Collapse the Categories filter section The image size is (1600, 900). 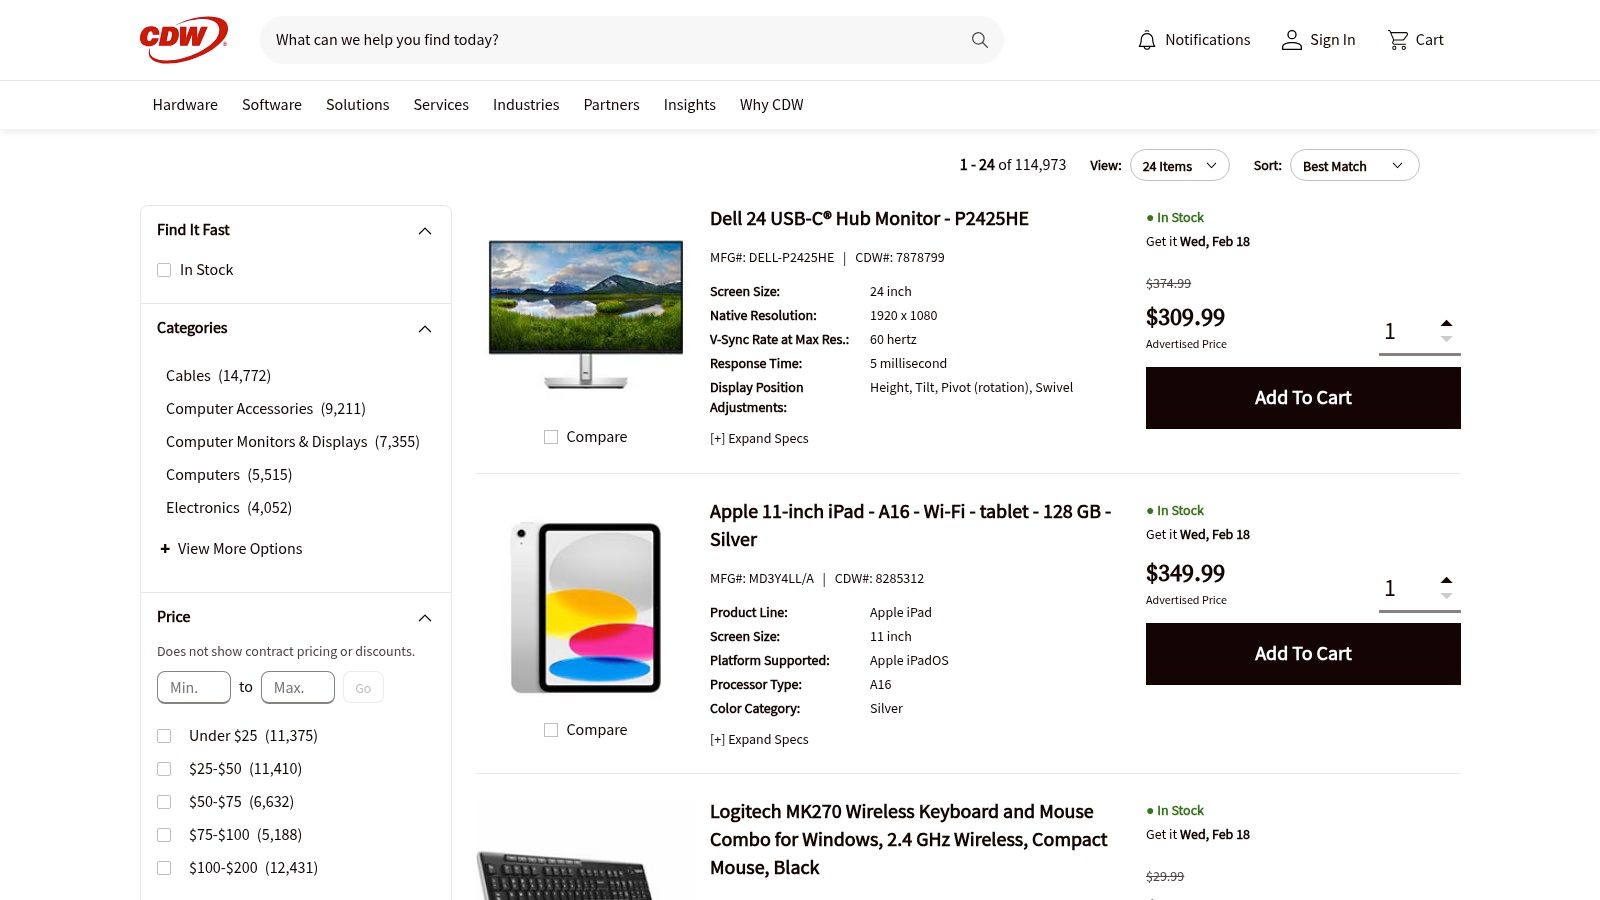tap(424, 329)
